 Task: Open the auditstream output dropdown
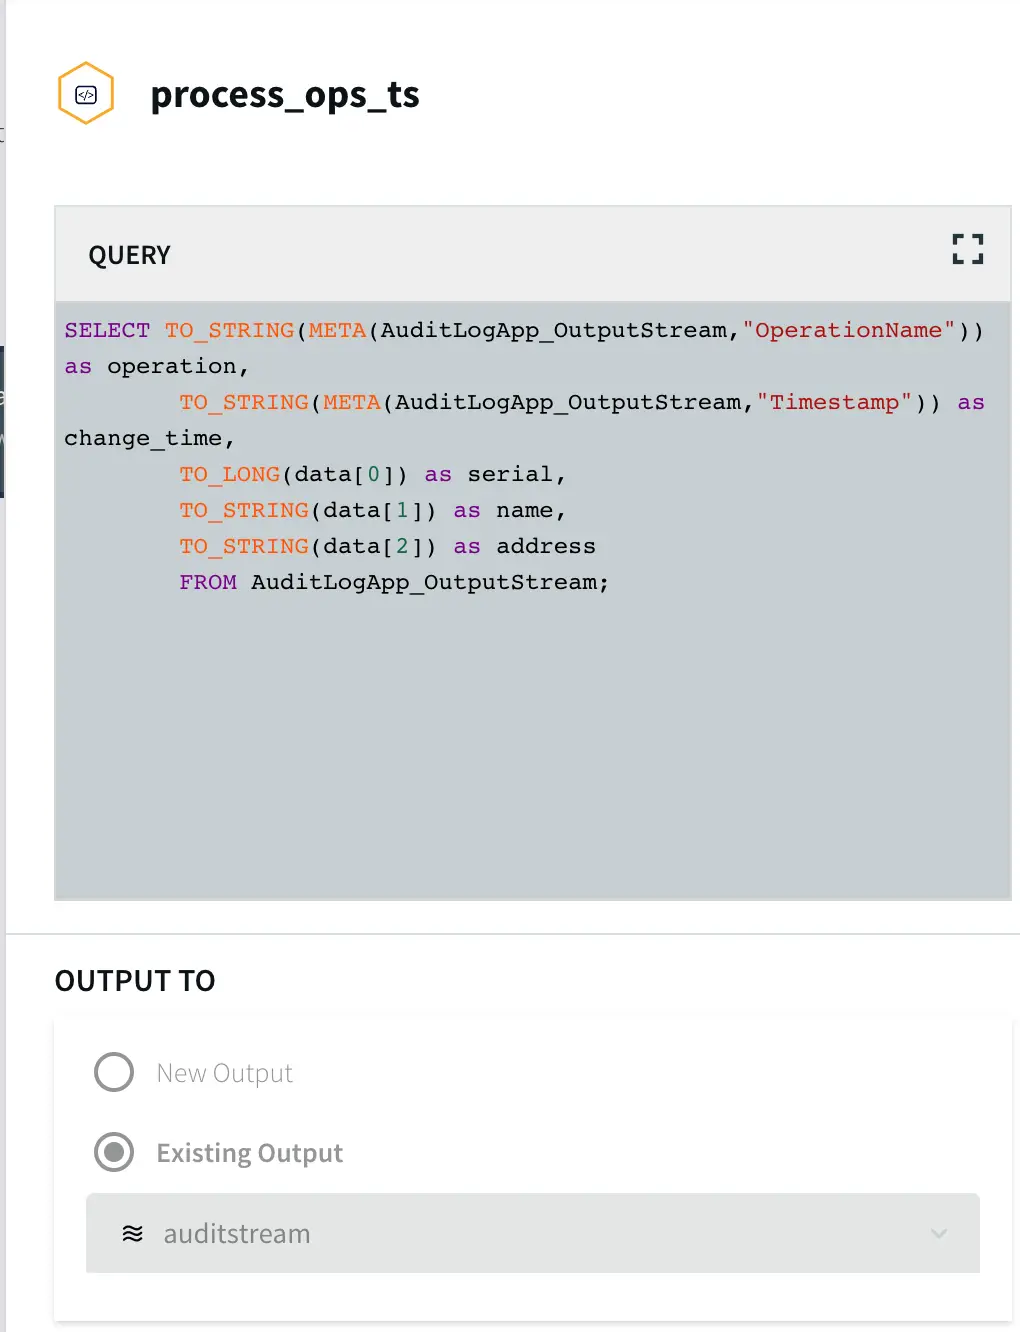(532, 1233)
